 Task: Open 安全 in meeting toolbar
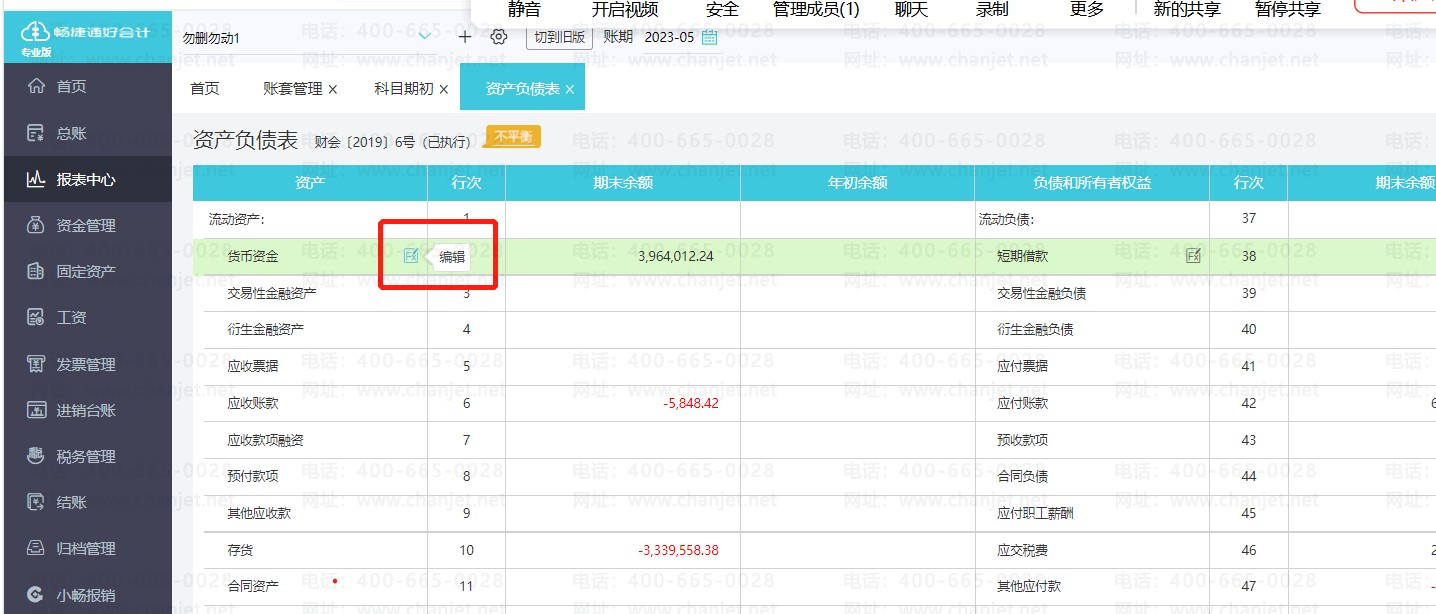pyautogui.click(x=722, y=10)
